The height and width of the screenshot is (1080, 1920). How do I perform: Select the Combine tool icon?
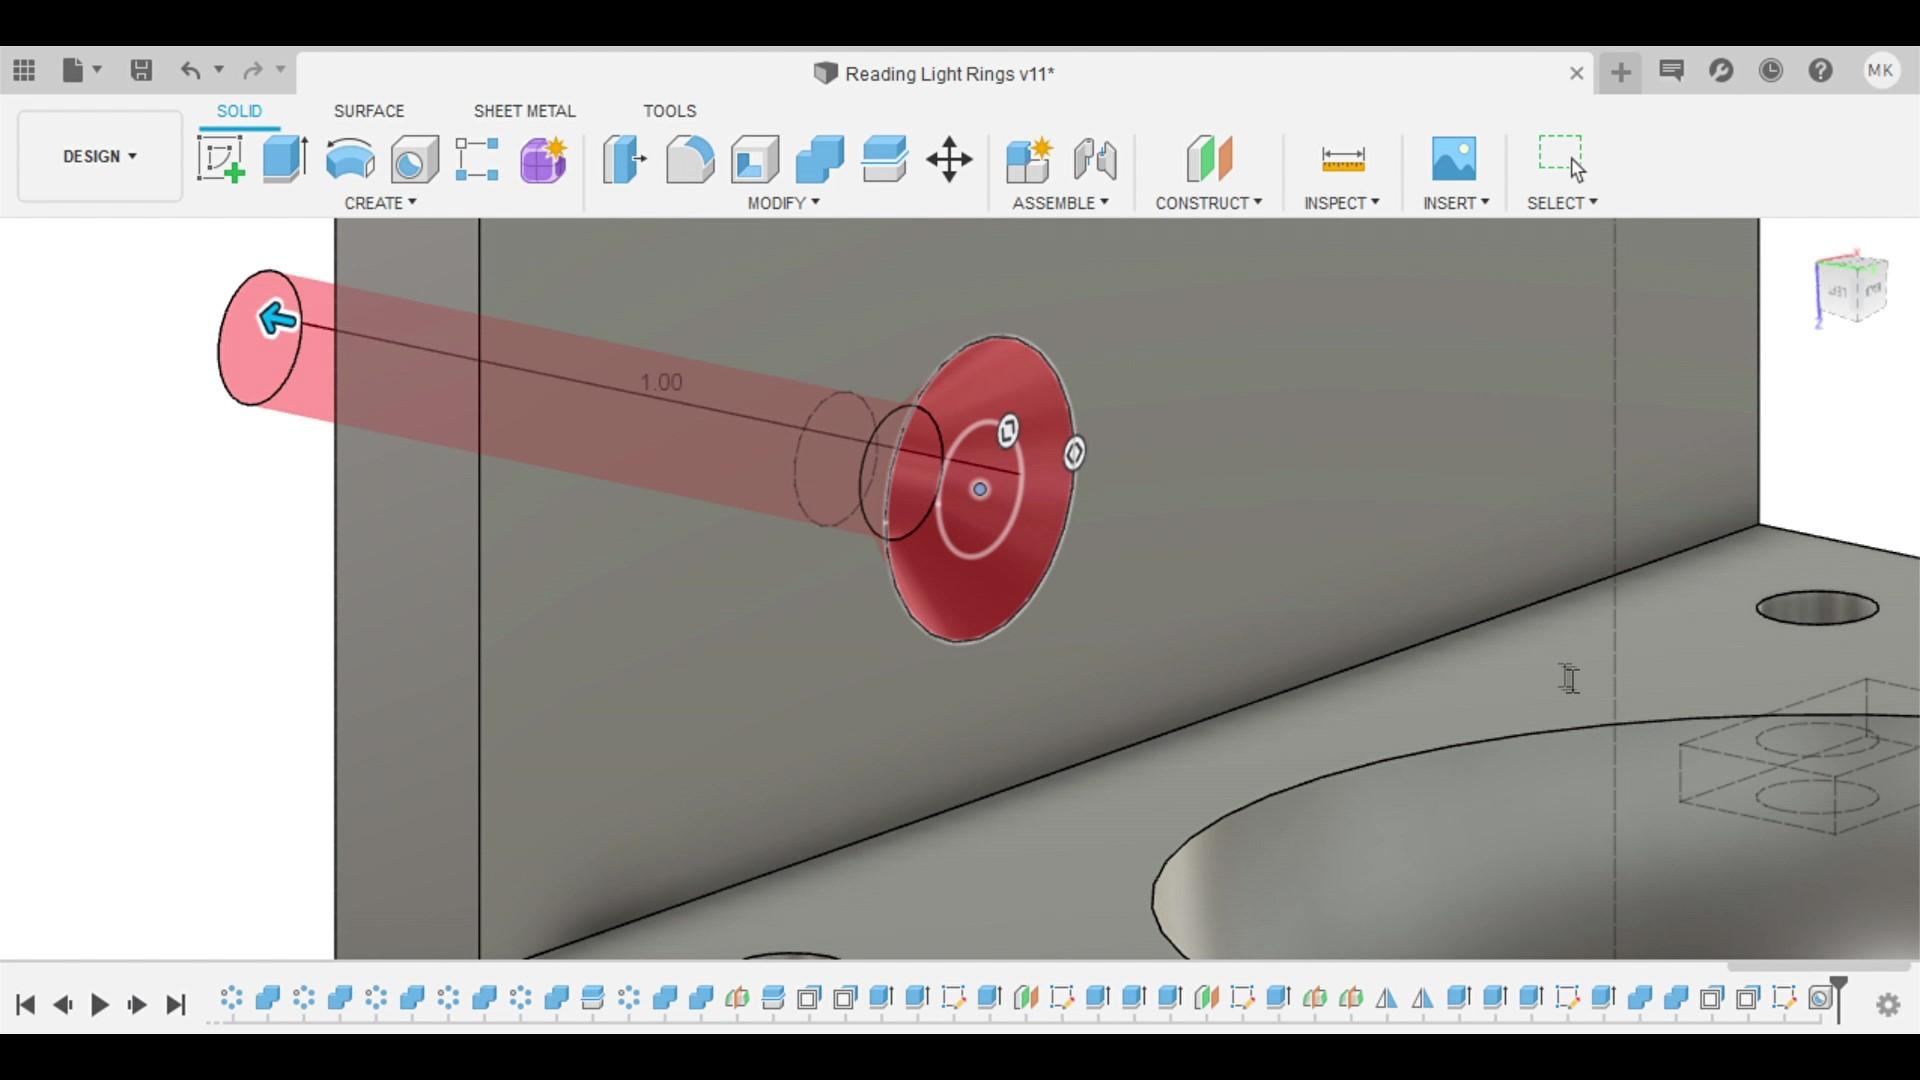[x=820, y=157]
